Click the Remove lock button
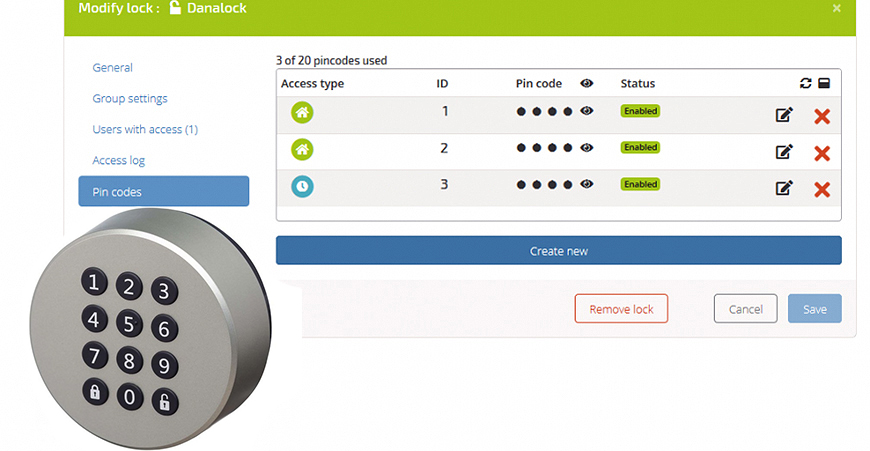The image size is (870, 451). tap(621, 309)
